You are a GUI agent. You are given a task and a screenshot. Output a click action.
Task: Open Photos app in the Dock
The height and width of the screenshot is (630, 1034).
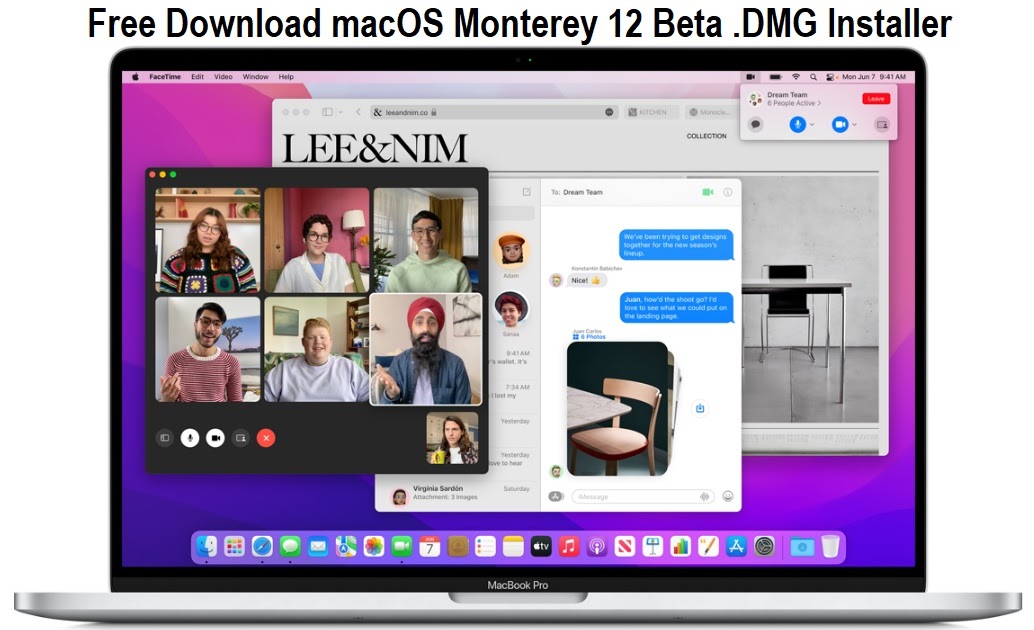374,546
